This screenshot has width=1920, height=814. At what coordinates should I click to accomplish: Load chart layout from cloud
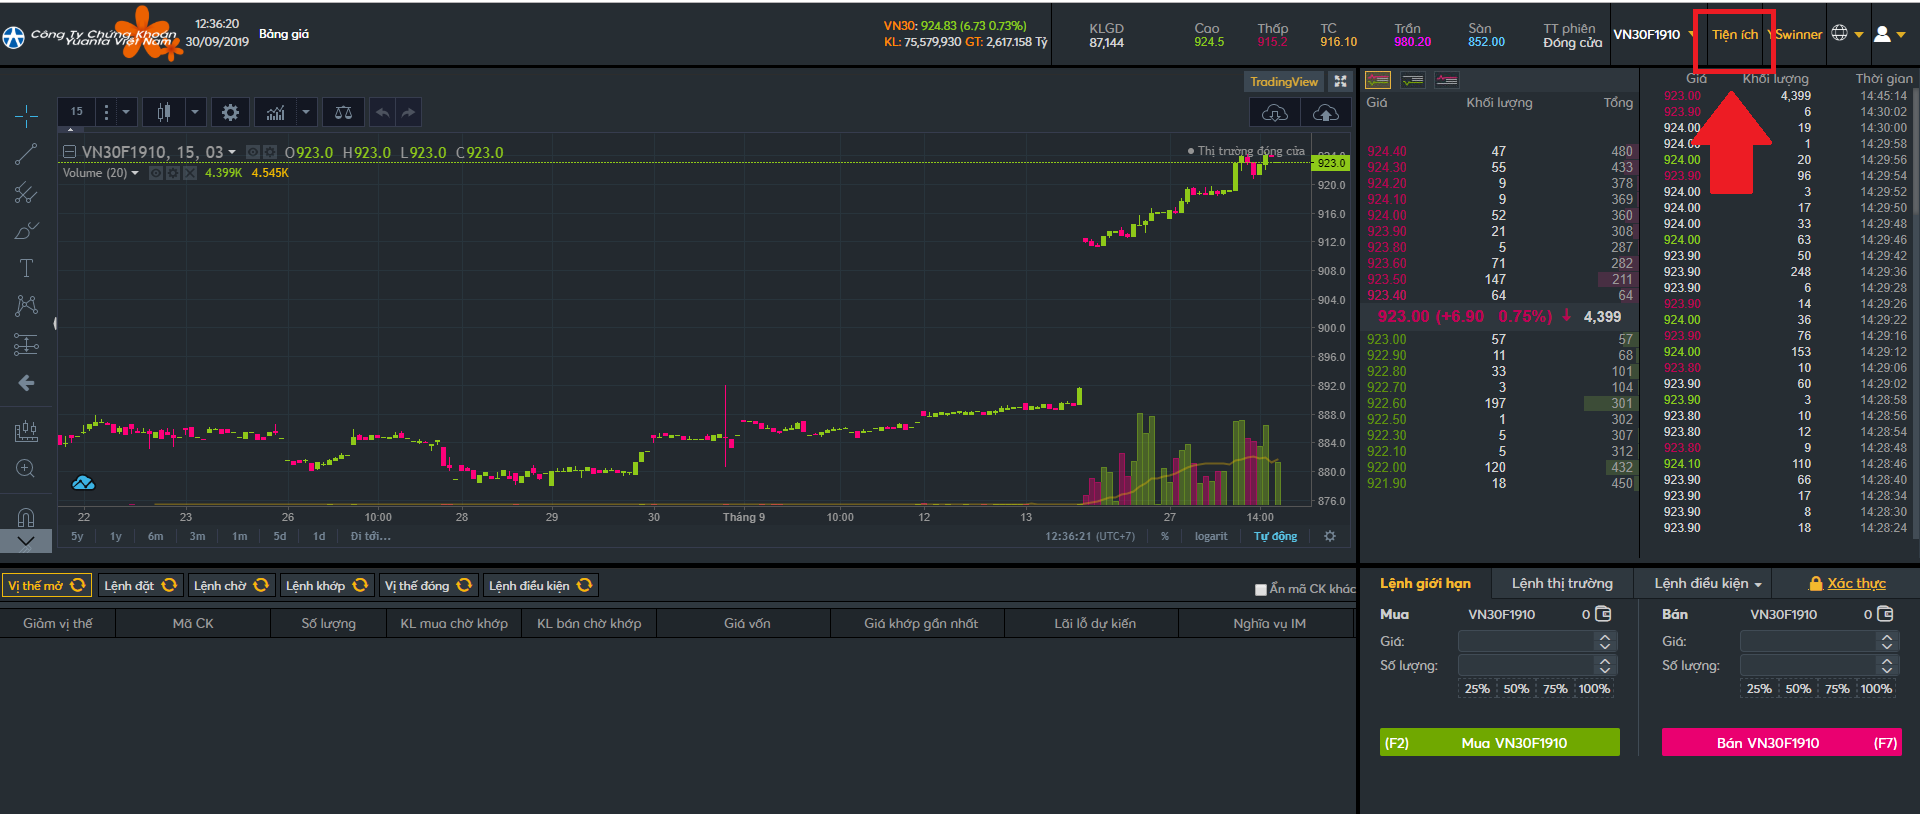pyautogui.click(x=1275, y=112)
